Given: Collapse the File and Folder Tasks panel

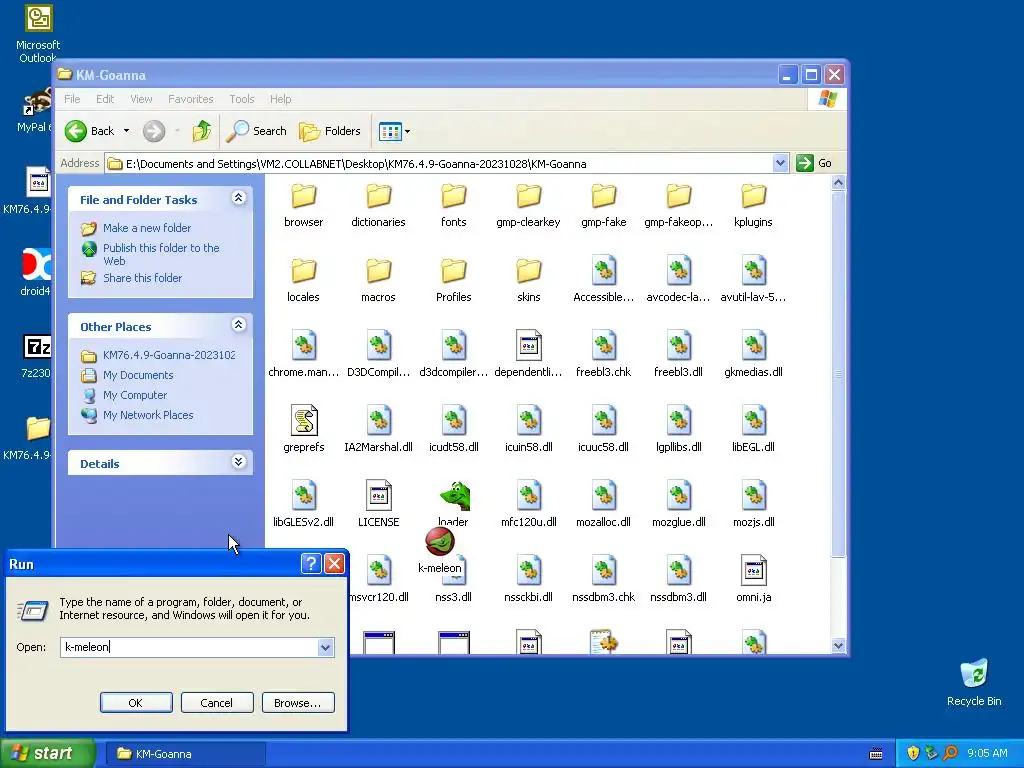Looking at the screenshot, I should pyautogui.click(x=238, y=198).
